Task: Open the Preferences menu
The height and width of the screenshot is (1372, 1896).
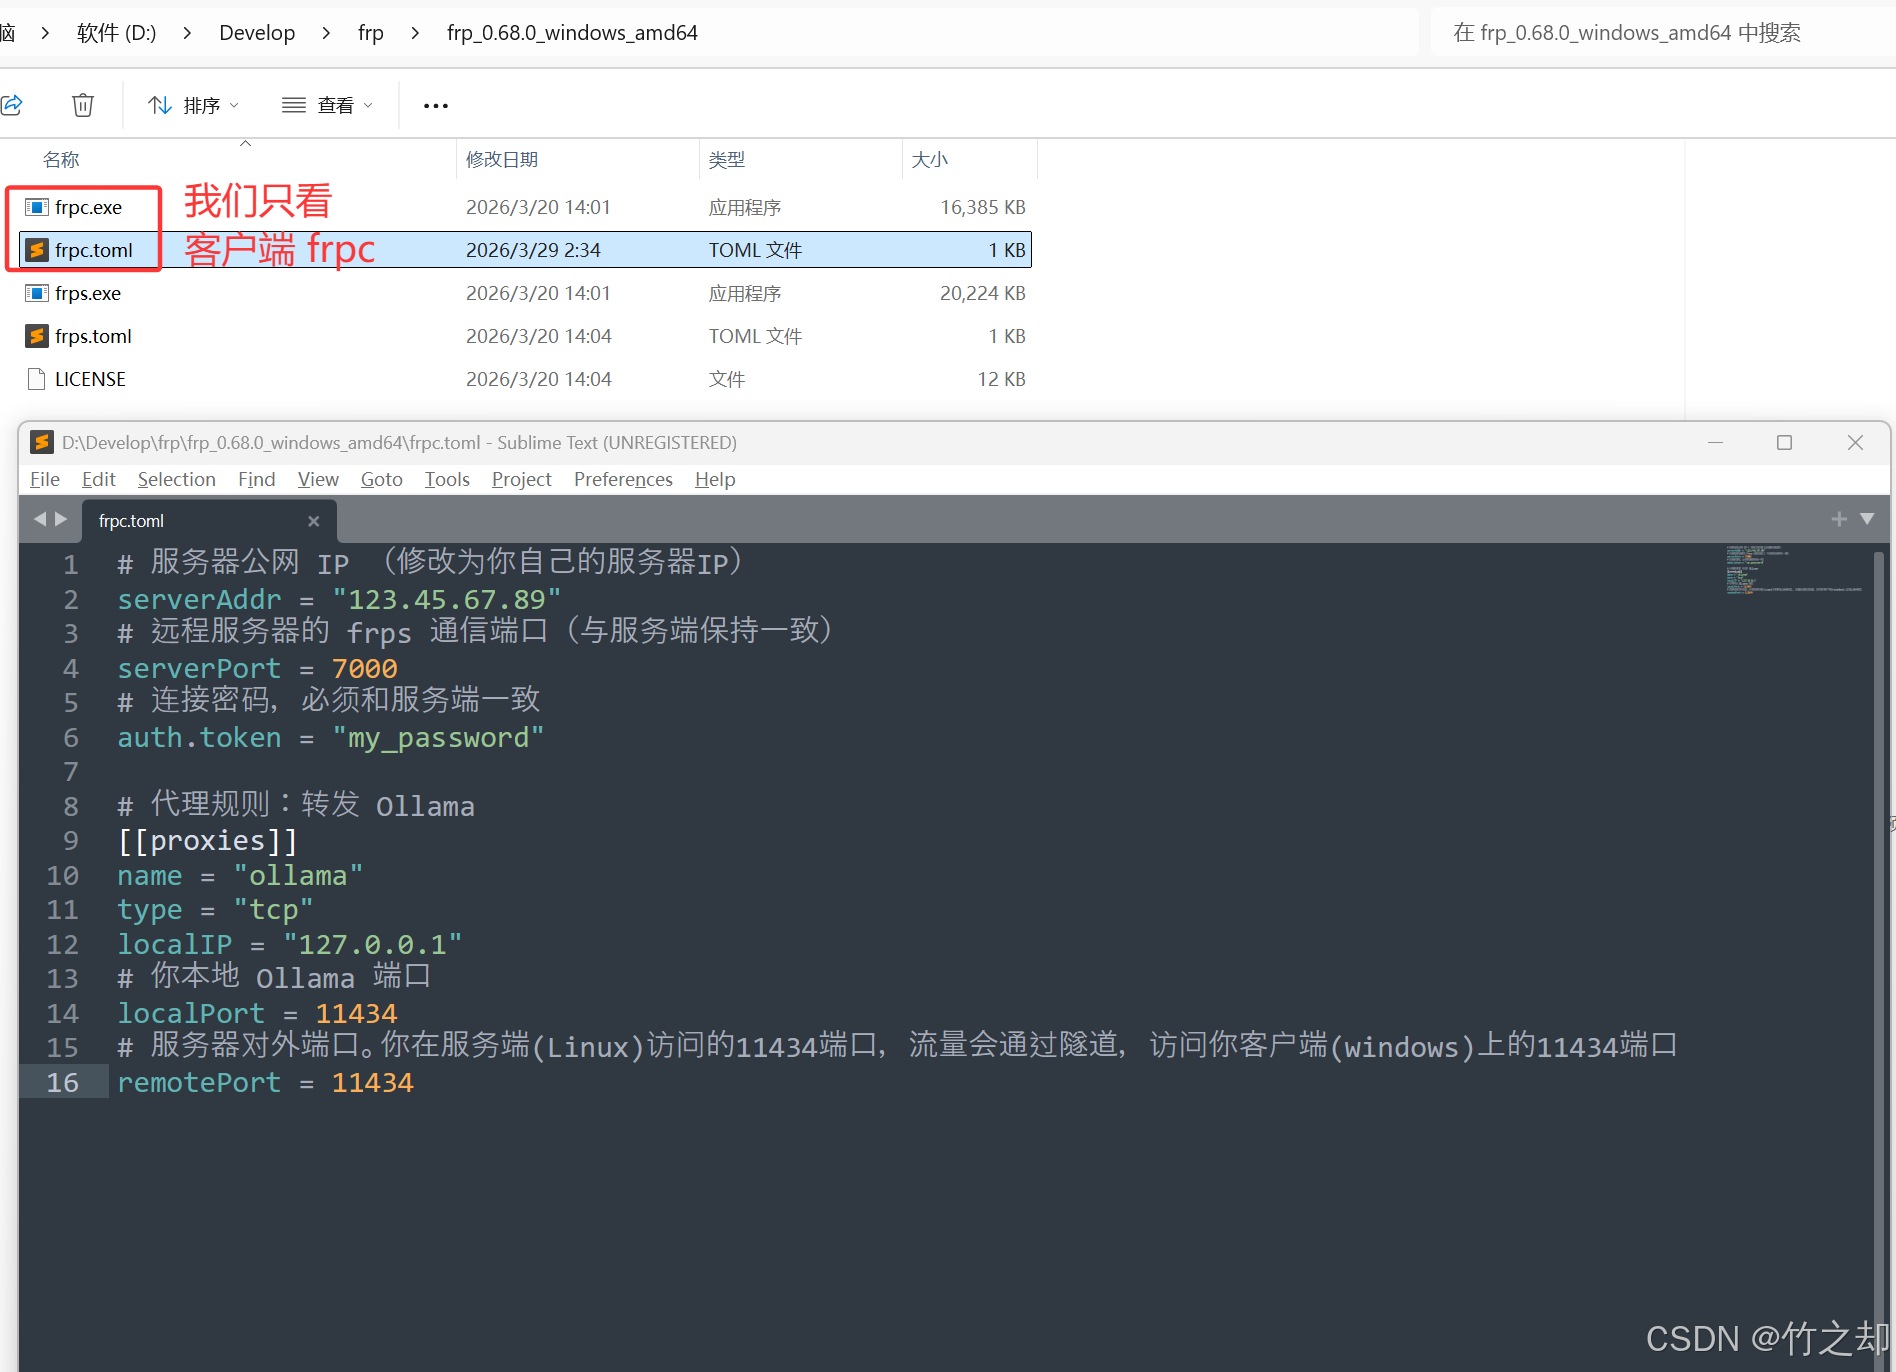Action: pos(623,479)
